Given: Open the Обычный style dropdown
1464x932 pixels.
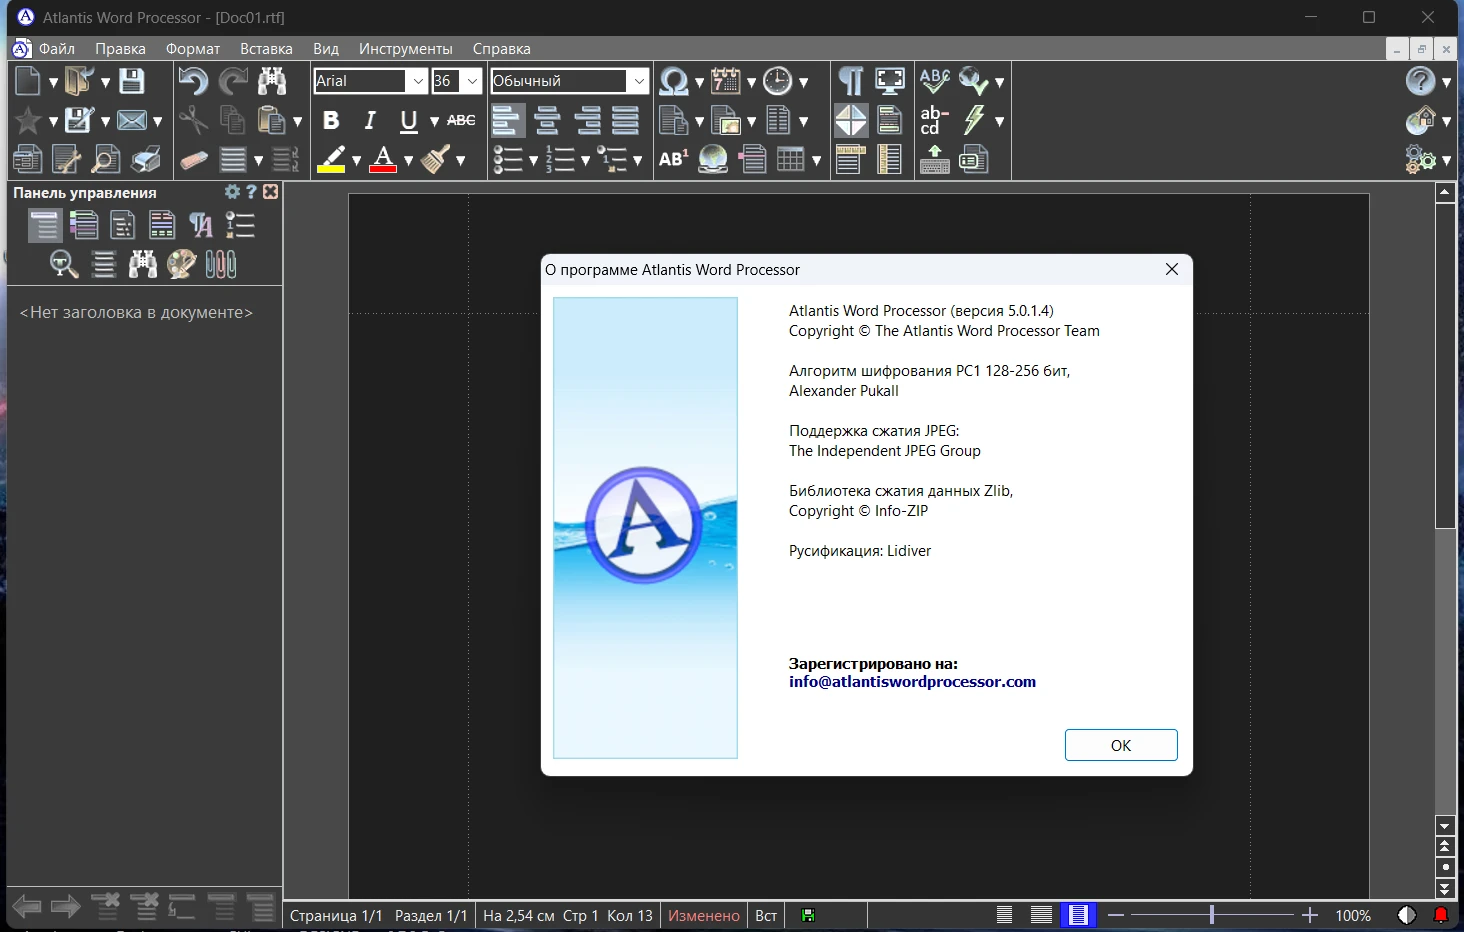Looking at the screenshot, I should pos(638,81).
